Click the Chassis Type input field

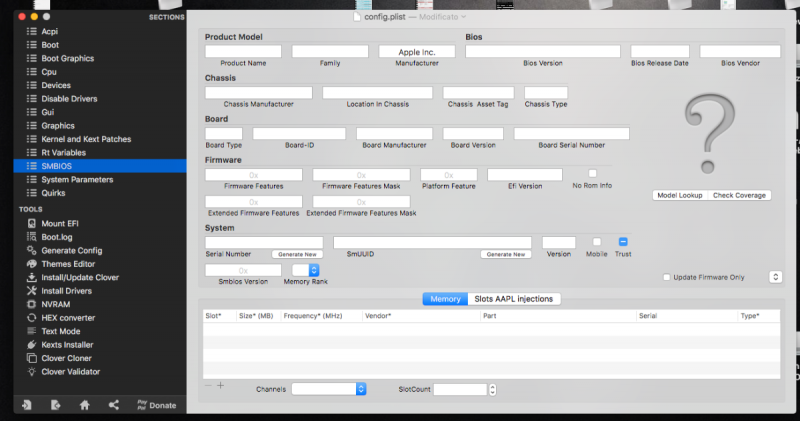(x=546, y=93)
